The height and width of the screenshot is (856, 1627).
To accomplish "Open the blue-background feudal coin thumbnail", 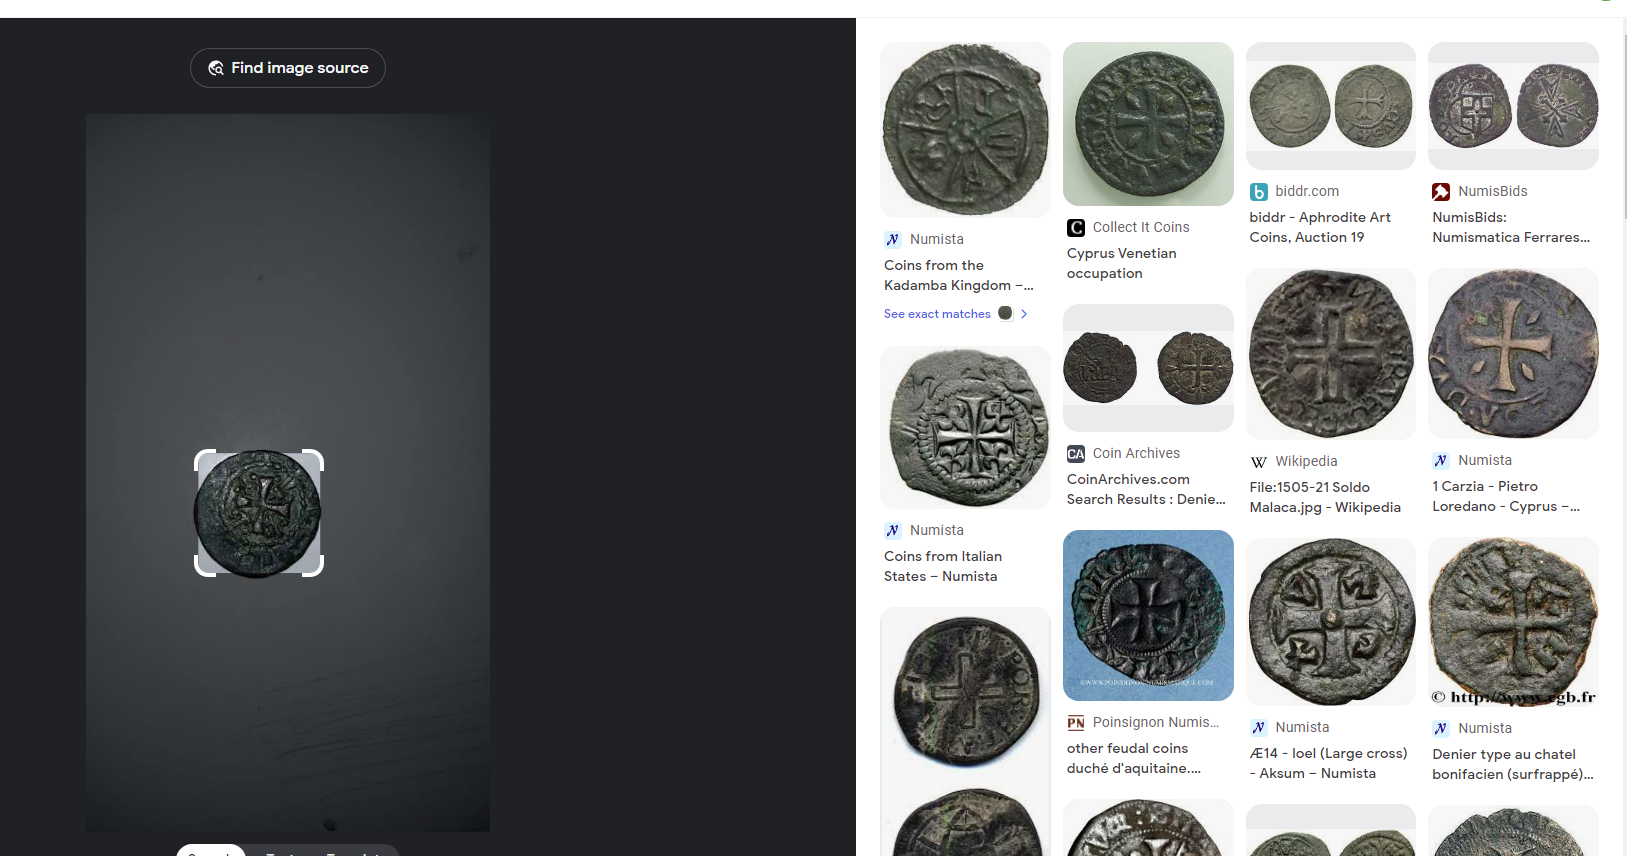I will (1148, 615).
